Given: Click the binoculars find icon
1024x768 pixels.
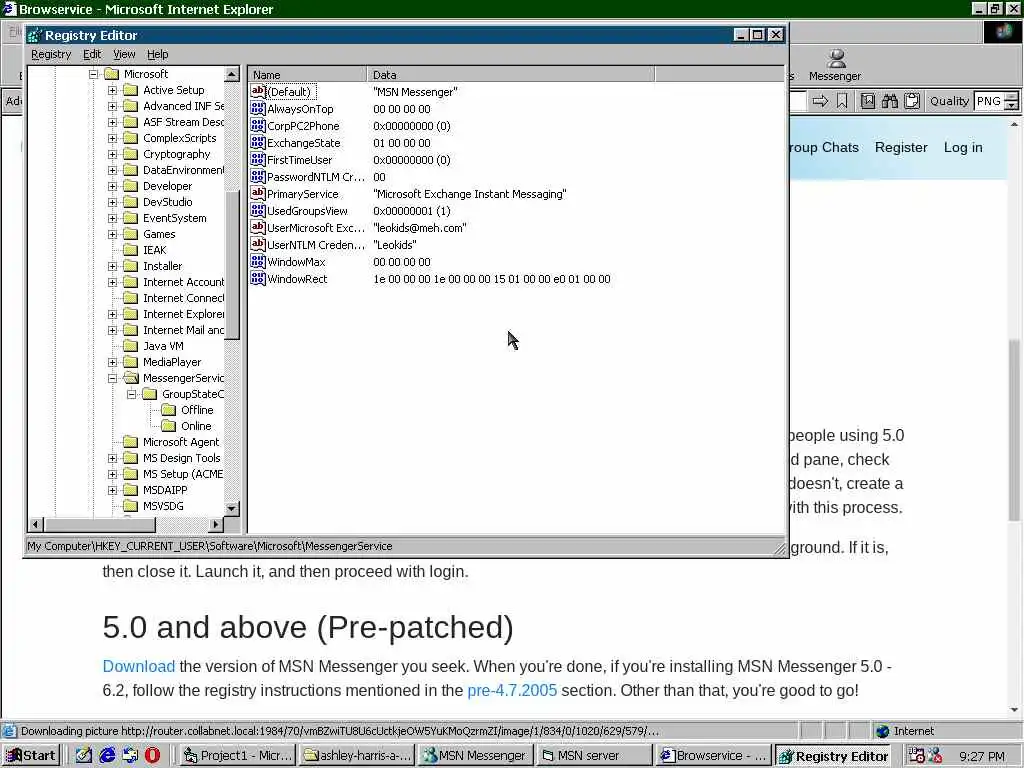Looking at the screenshot, I should click(889, 101).
